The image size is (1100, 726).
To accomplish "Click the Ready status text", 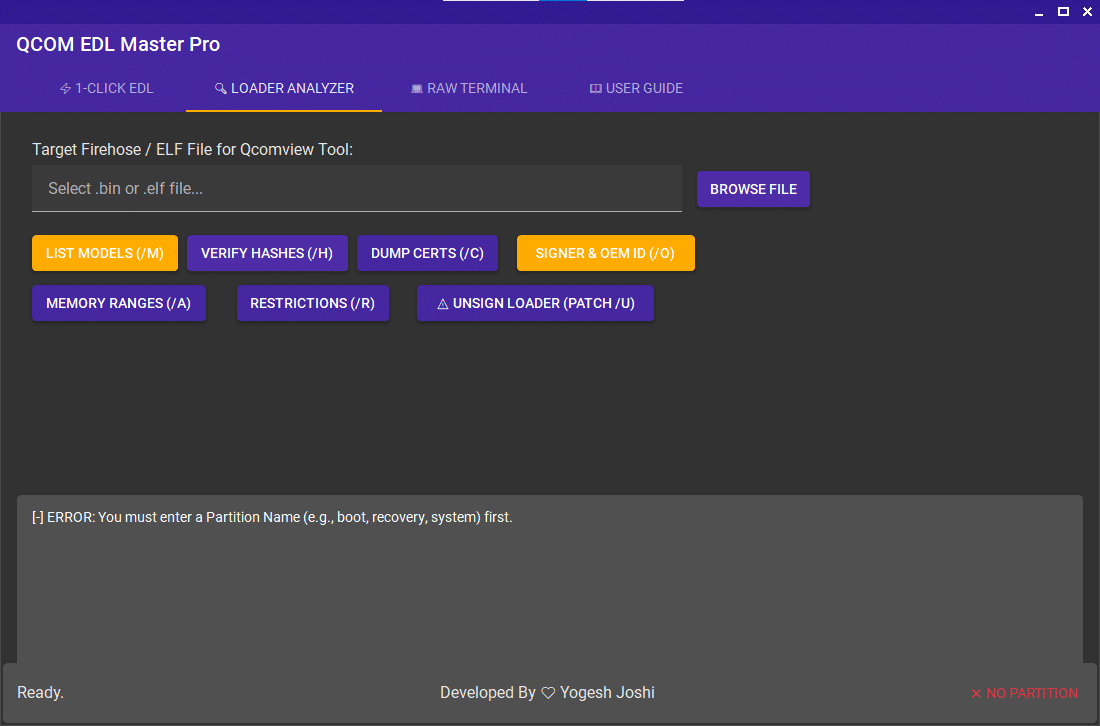I will point(40,693).
